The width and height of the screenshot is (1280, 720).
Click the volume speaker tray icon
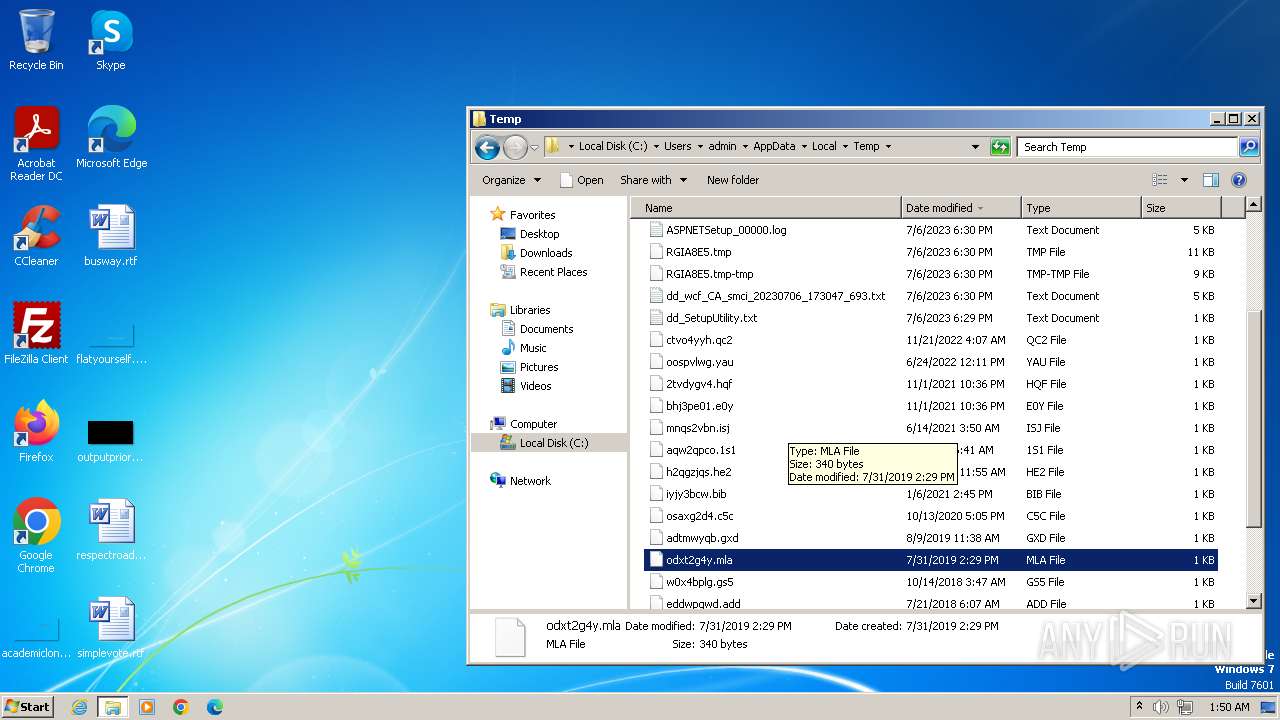pos(1161,707)
